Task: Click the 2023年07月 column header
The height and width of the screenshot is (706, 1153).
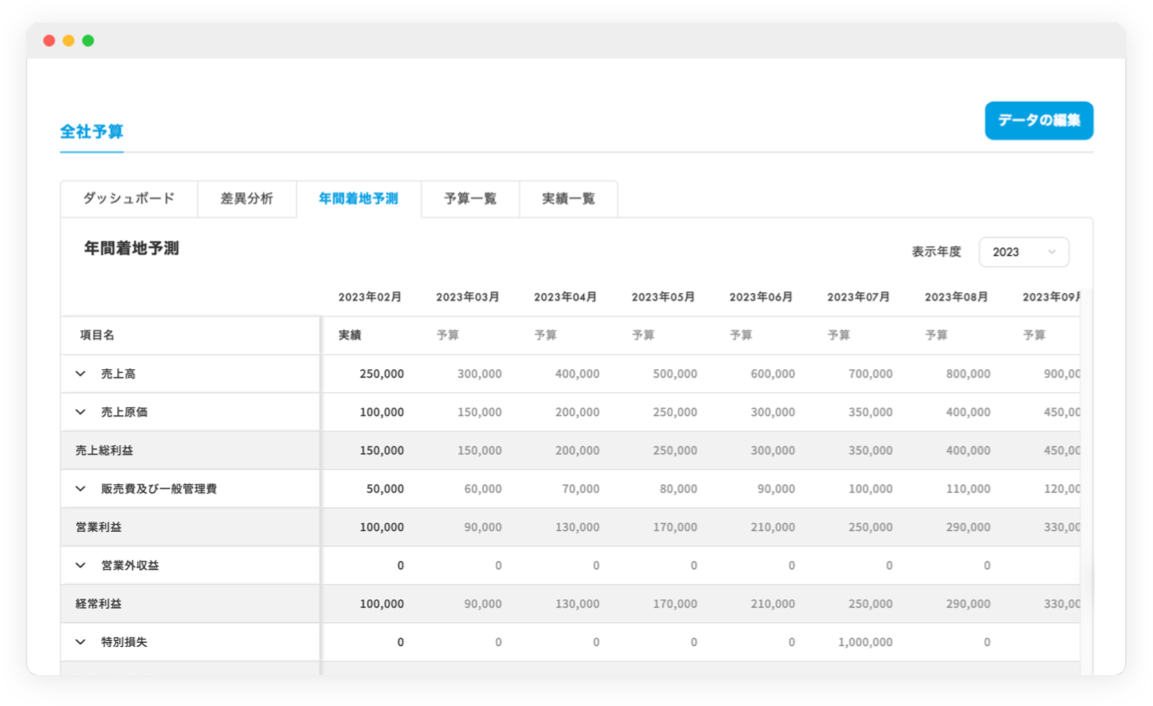Action: point(858,297)
